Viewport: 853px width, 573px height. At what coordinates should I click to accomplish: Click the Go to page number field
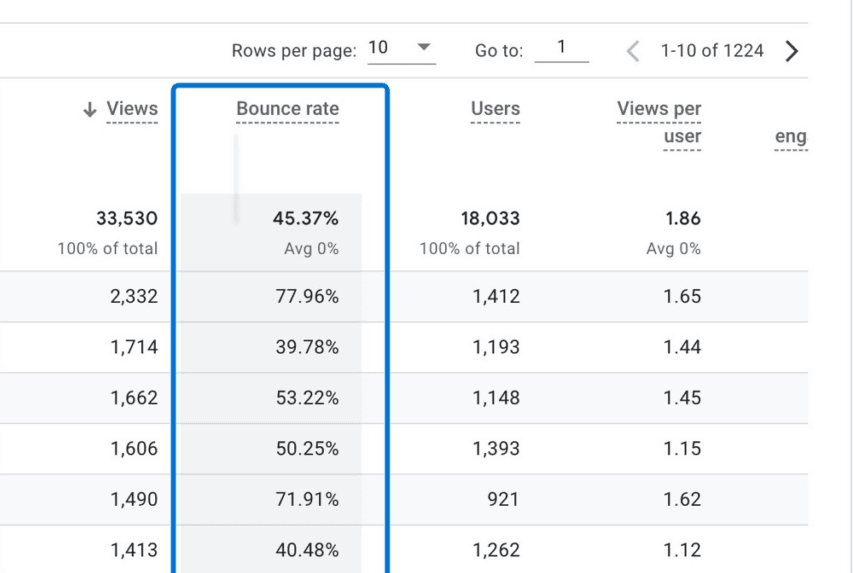click(561, 48)
